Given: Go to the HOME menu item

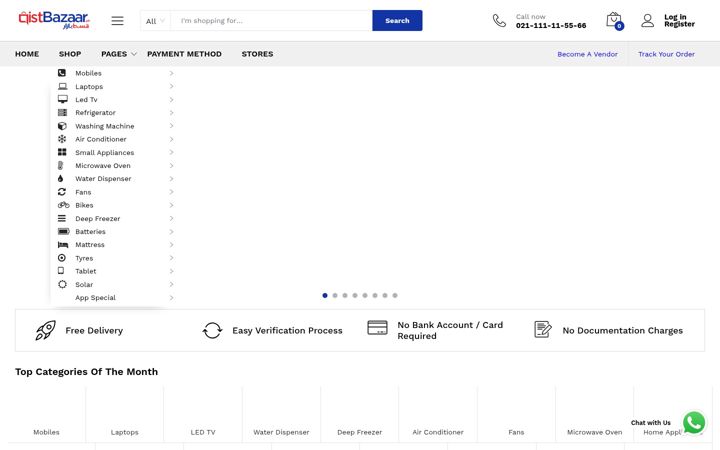Looking at the screenshot, I should pyautogui.click(x=27, y=54).
